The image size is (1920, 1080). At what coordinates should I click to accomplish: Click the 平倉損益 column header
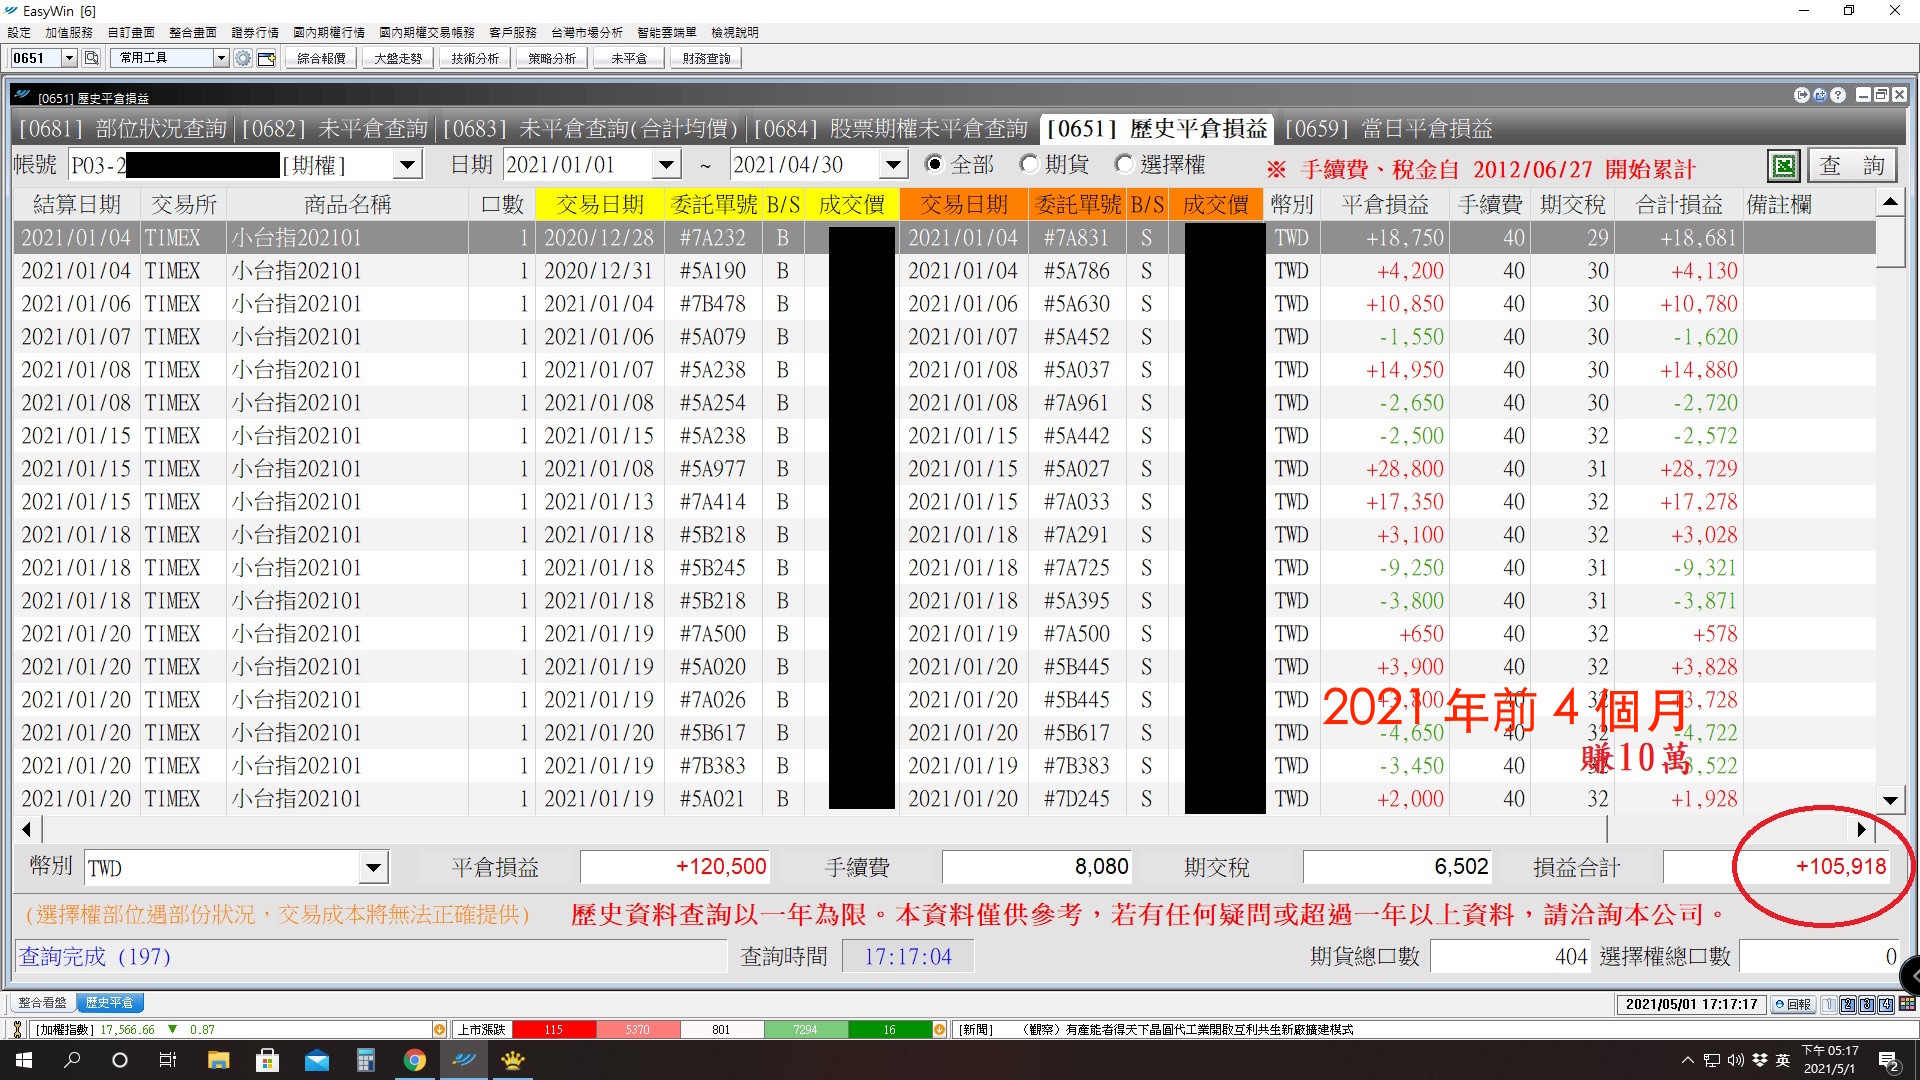(1385, 205)
